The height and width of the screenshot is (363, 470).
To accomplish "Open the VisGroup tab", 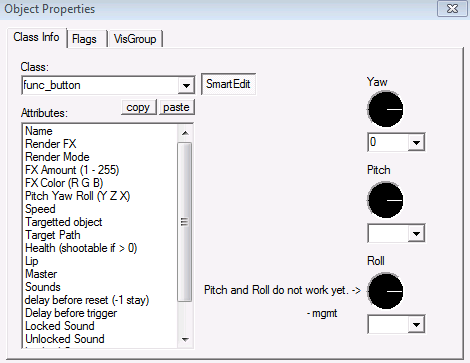I will 135,39.
